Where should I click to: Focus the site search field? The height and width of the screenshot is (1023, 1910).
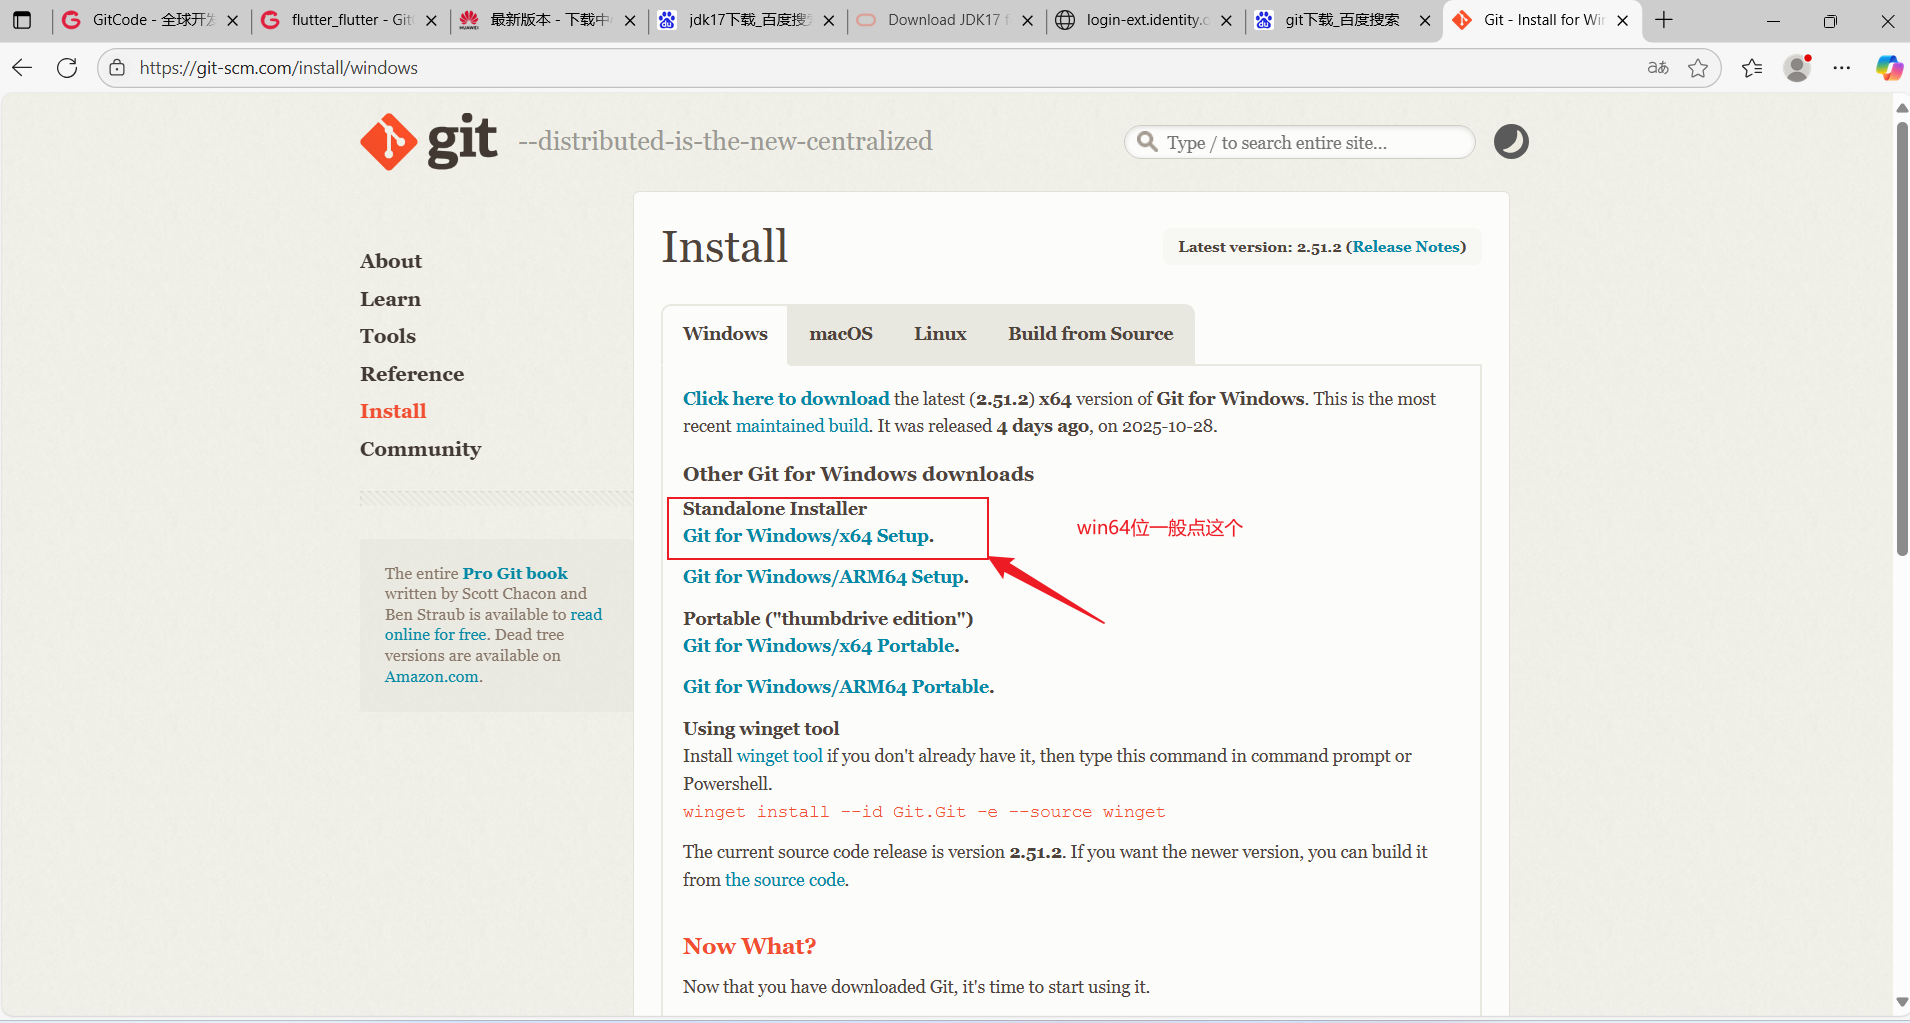pyautogui.click(x=1299, y=142)
